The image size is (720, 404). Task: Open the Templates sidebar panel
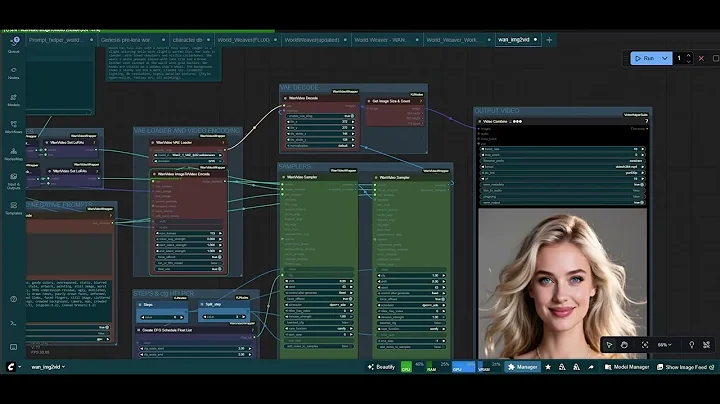click(14, 208)
